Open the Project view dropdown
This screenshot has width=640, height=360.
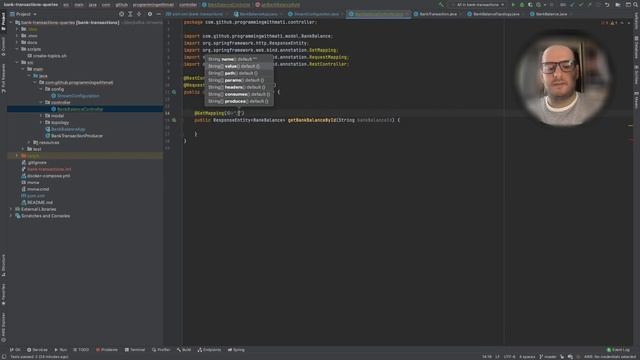pos(23,14)
